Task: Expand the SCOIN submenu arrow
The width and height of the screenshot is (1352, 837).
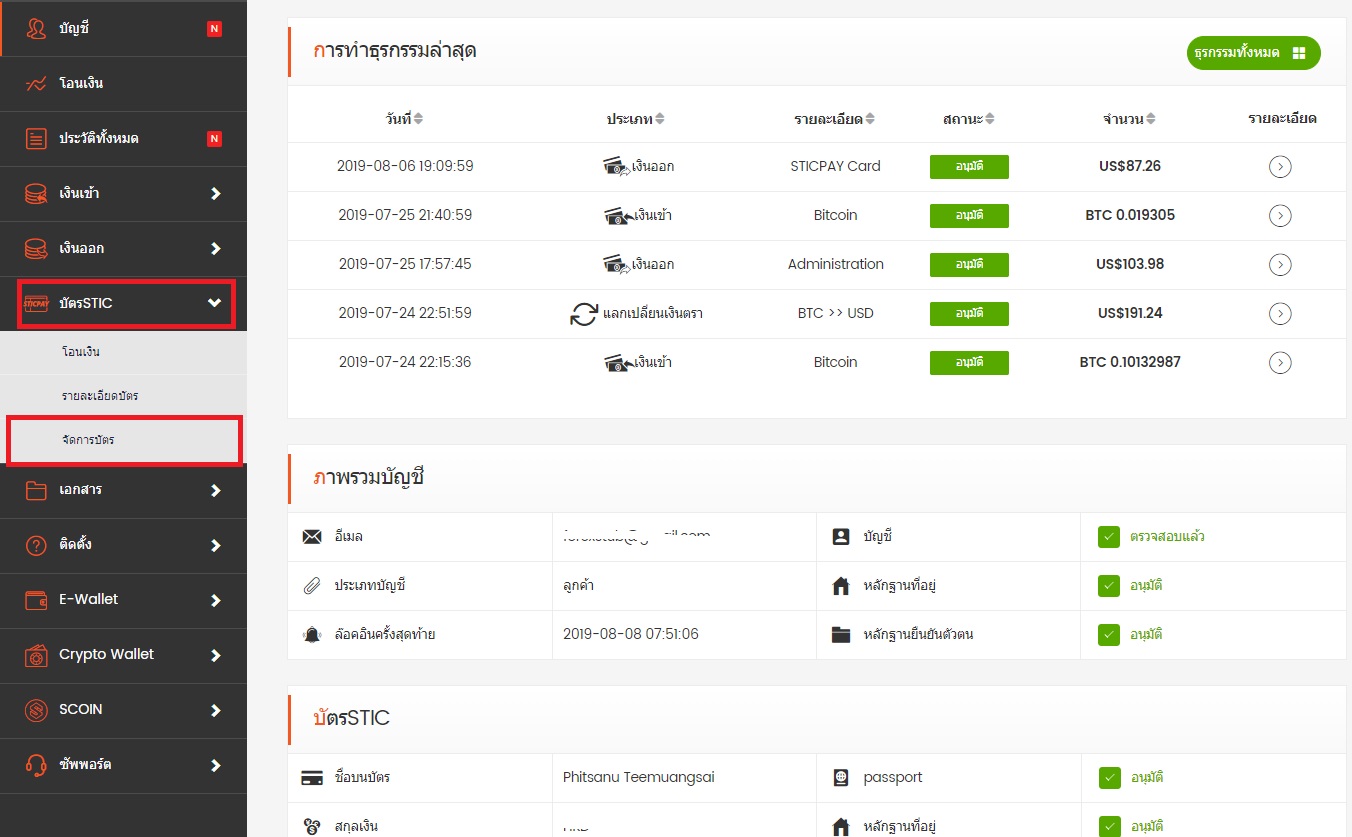Action: 215,710
